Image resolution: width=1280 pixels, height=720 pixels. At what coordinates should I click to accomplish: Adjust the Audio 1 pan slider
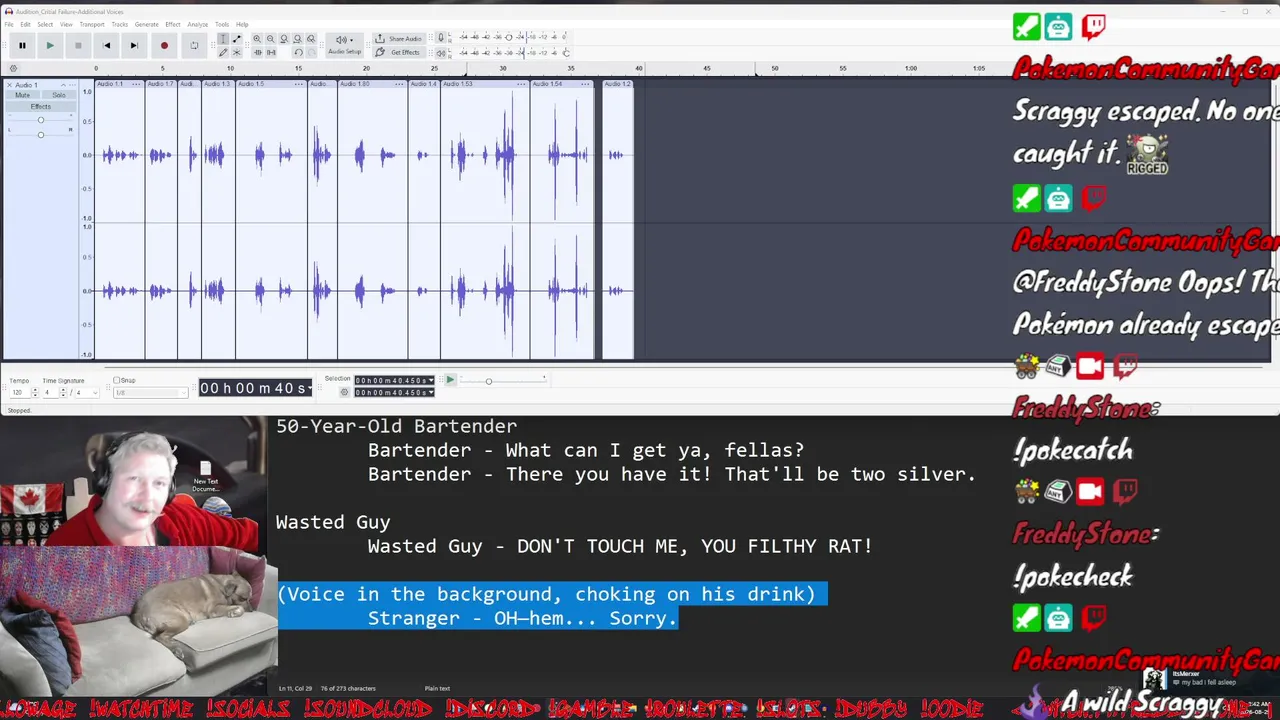[x=40, y=134]
